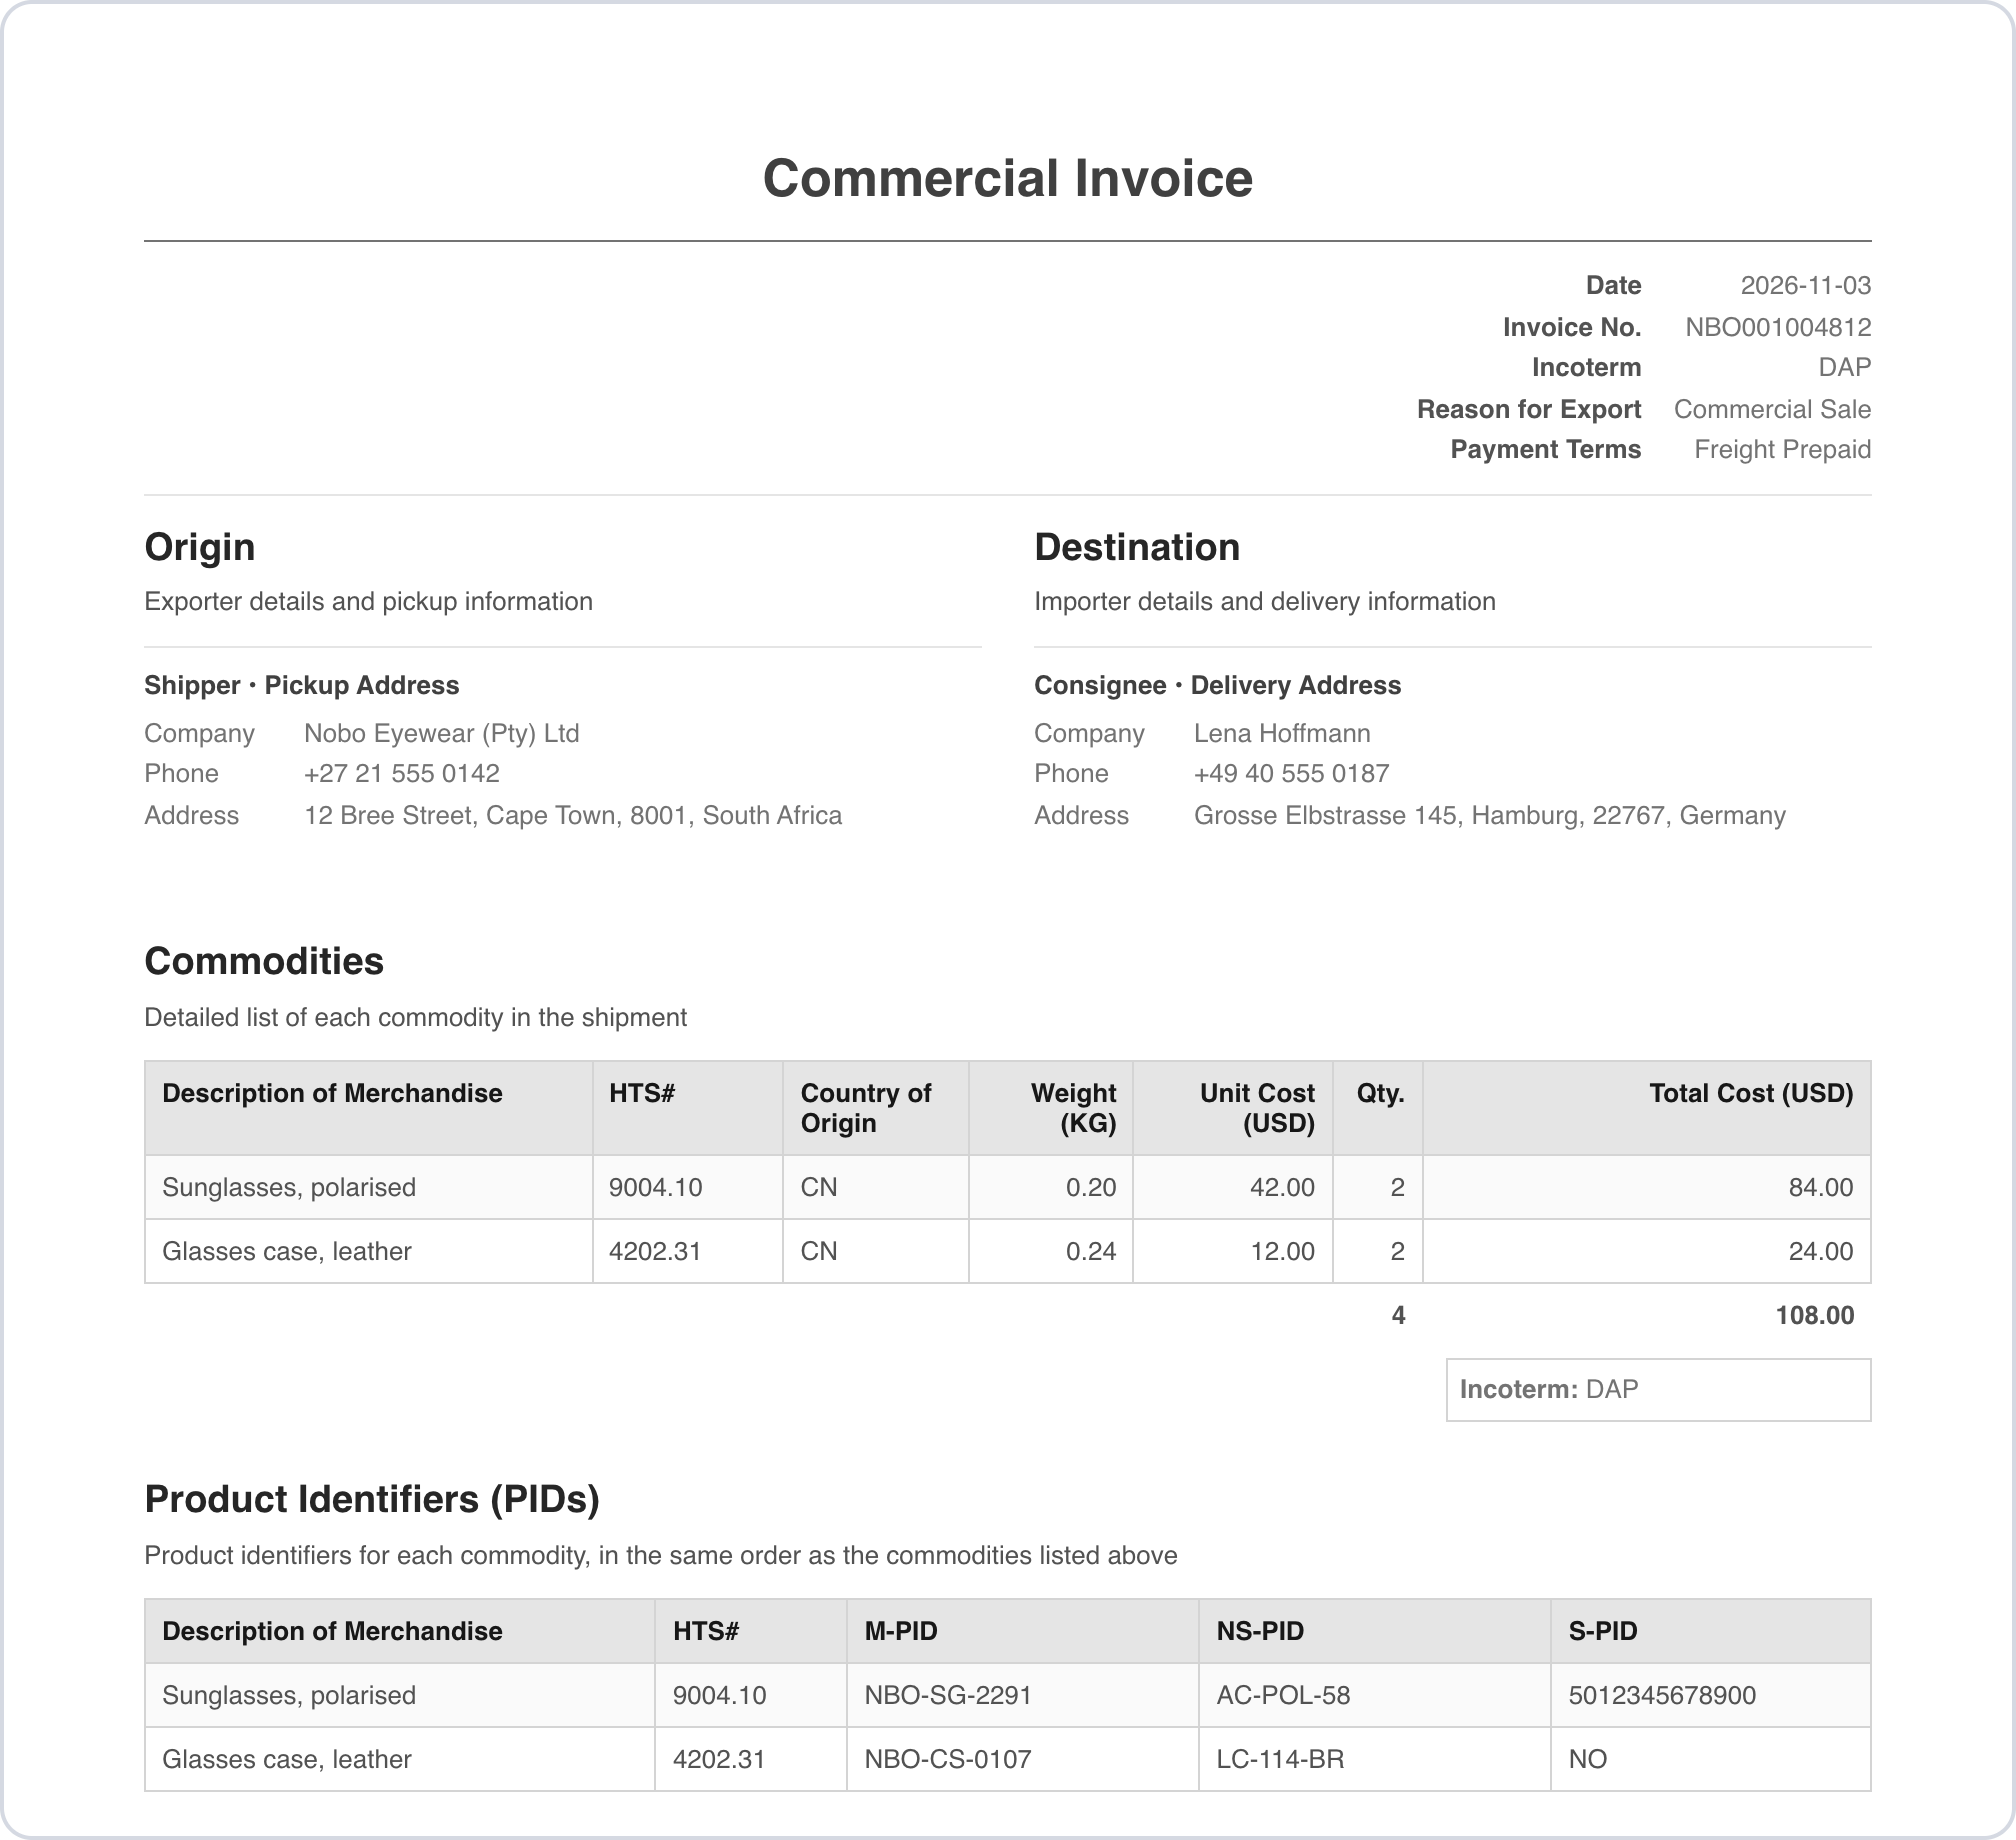Click the Freight Prepaid payment terms
This screenshot has width=2016, height=1840.
[1782, 449]
